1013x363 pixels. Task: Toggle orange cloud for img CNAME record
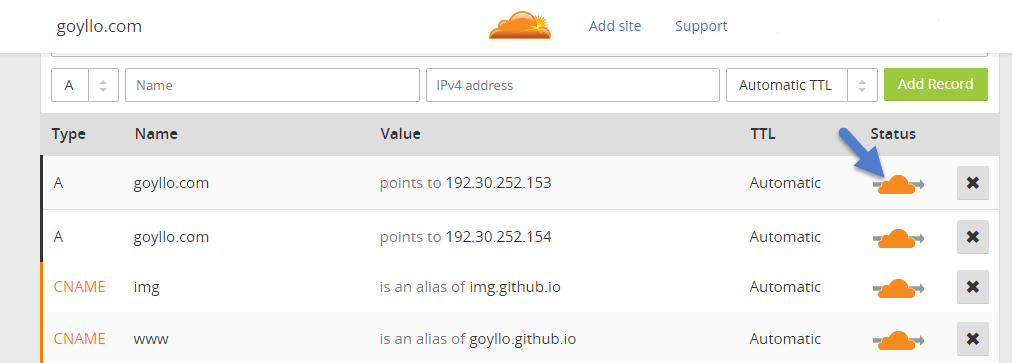point(898,288)
